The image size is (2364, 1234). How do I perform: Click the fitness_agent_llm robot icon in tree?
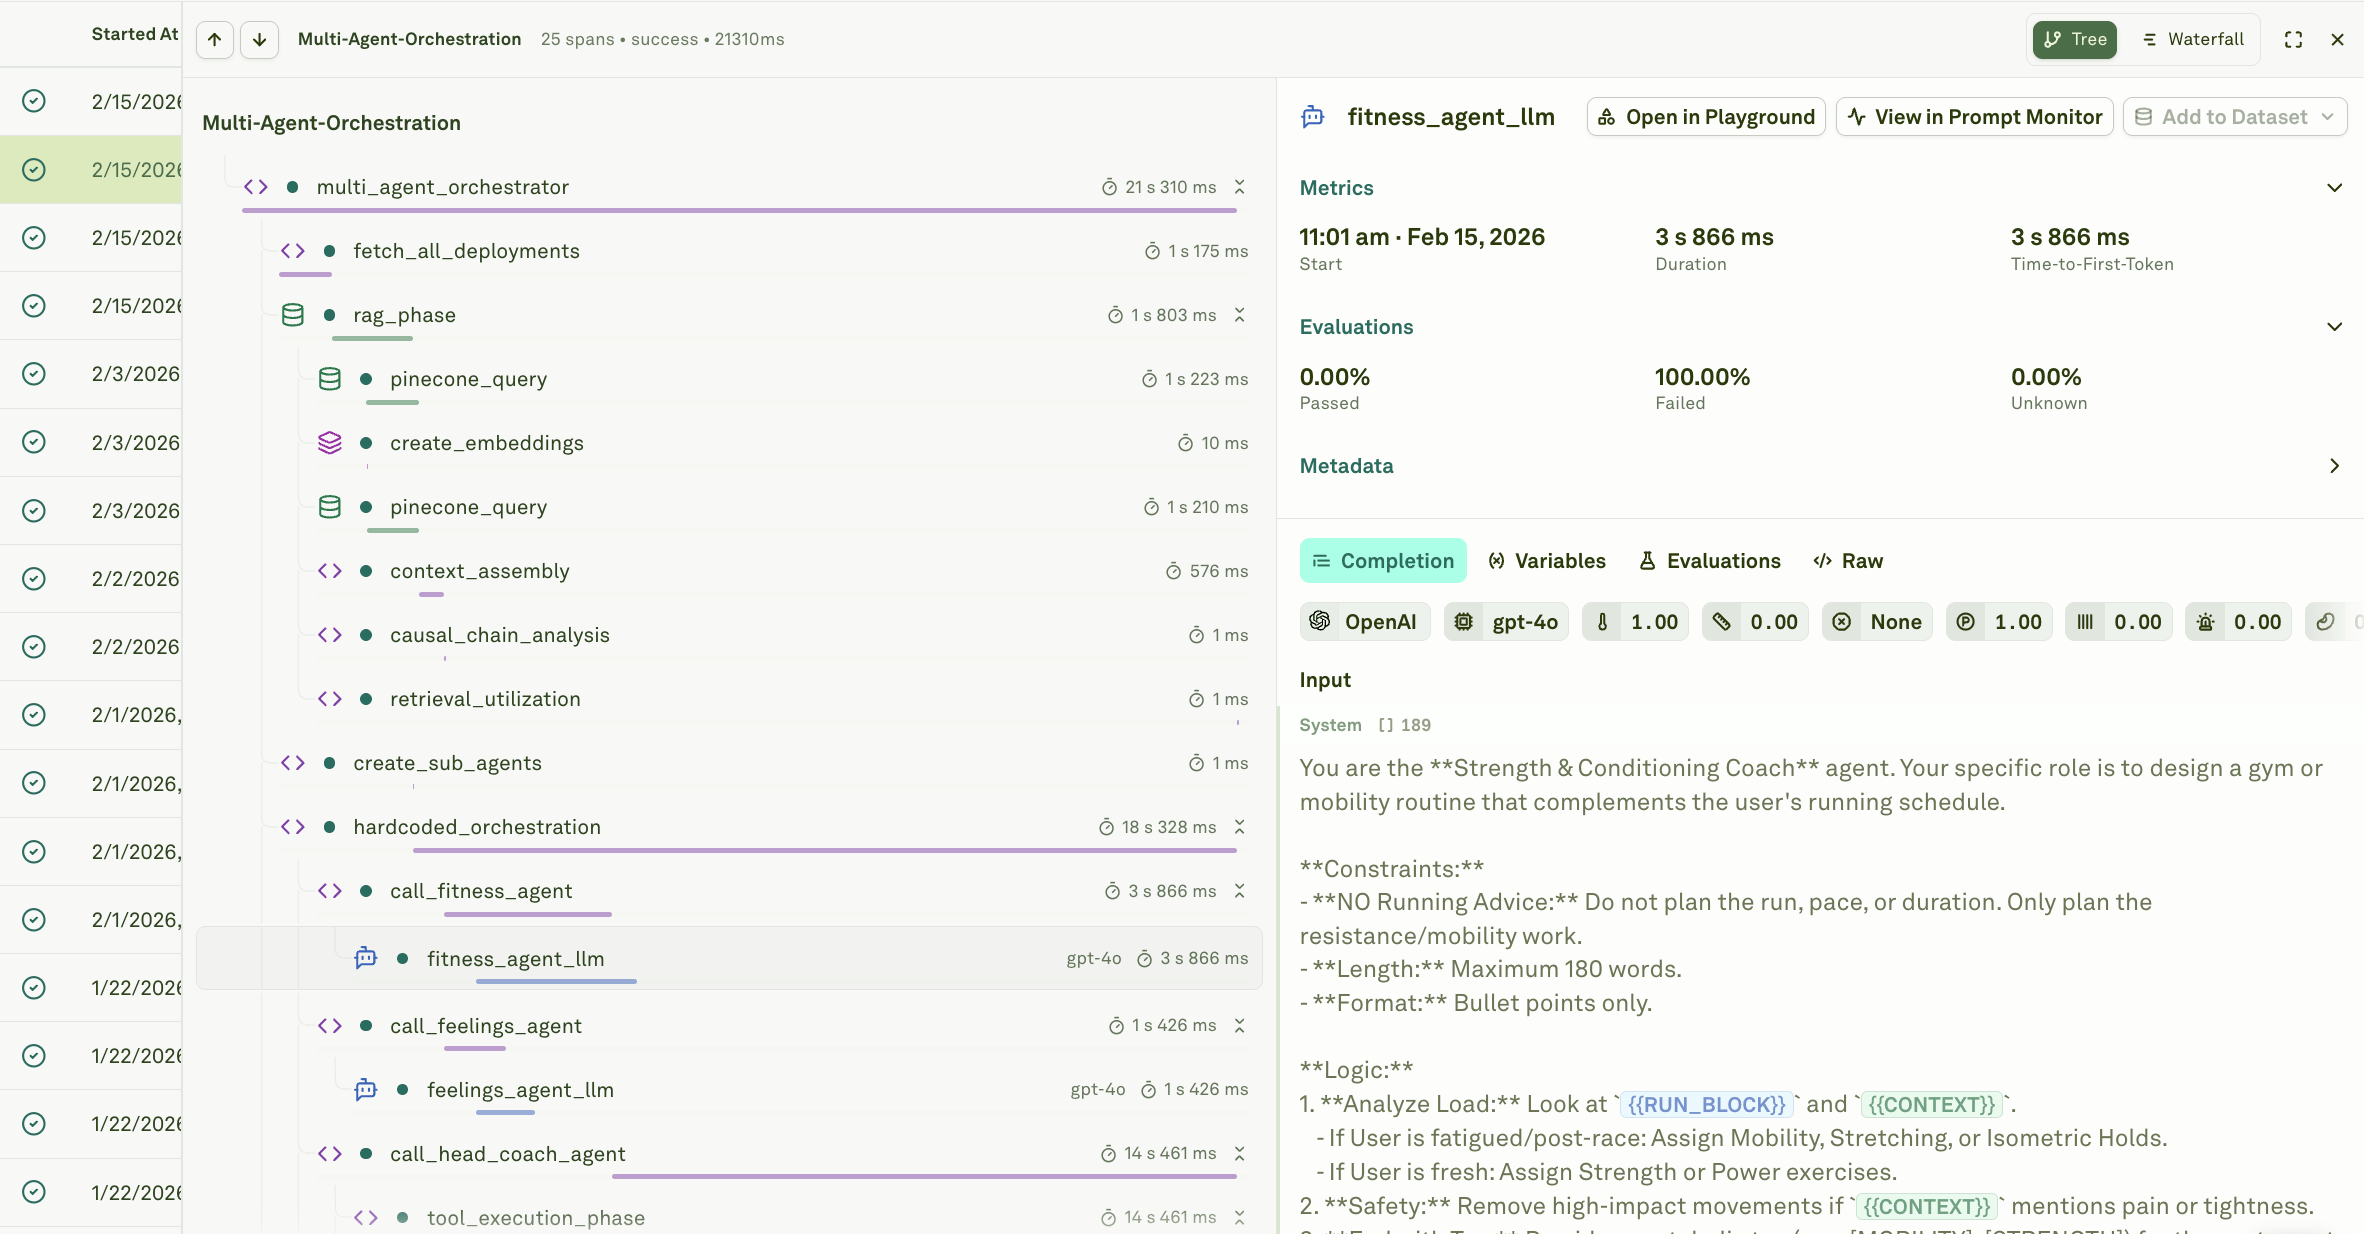[x=366, y=958]
